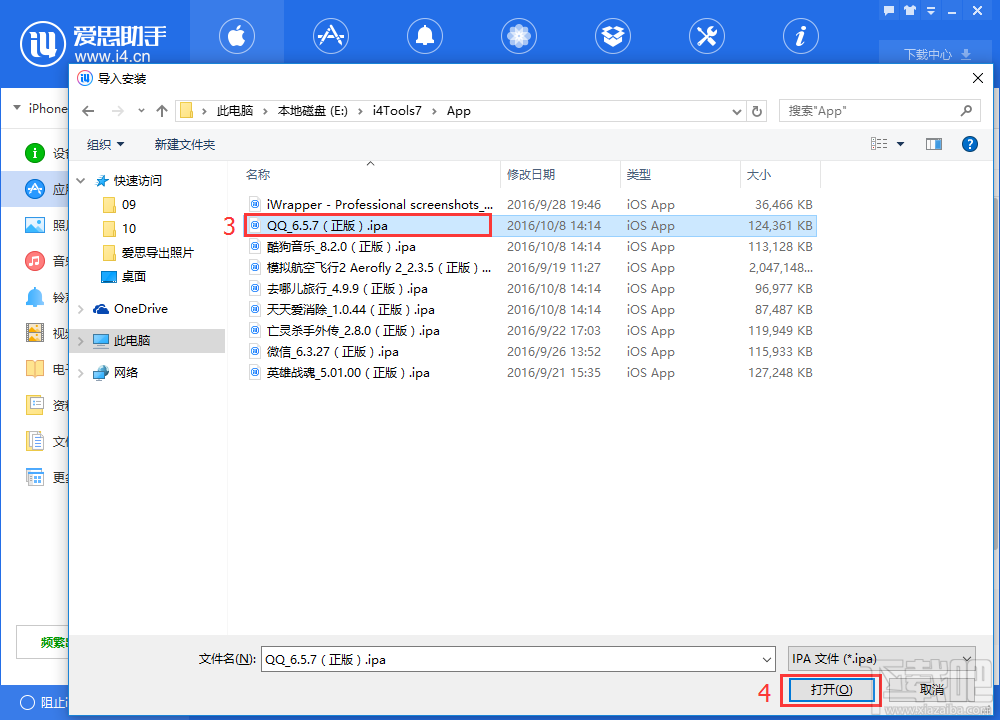The height and width of the screenshot is (720, 1000).
Task: Go back in the file dialog
Action: [88, 111]
